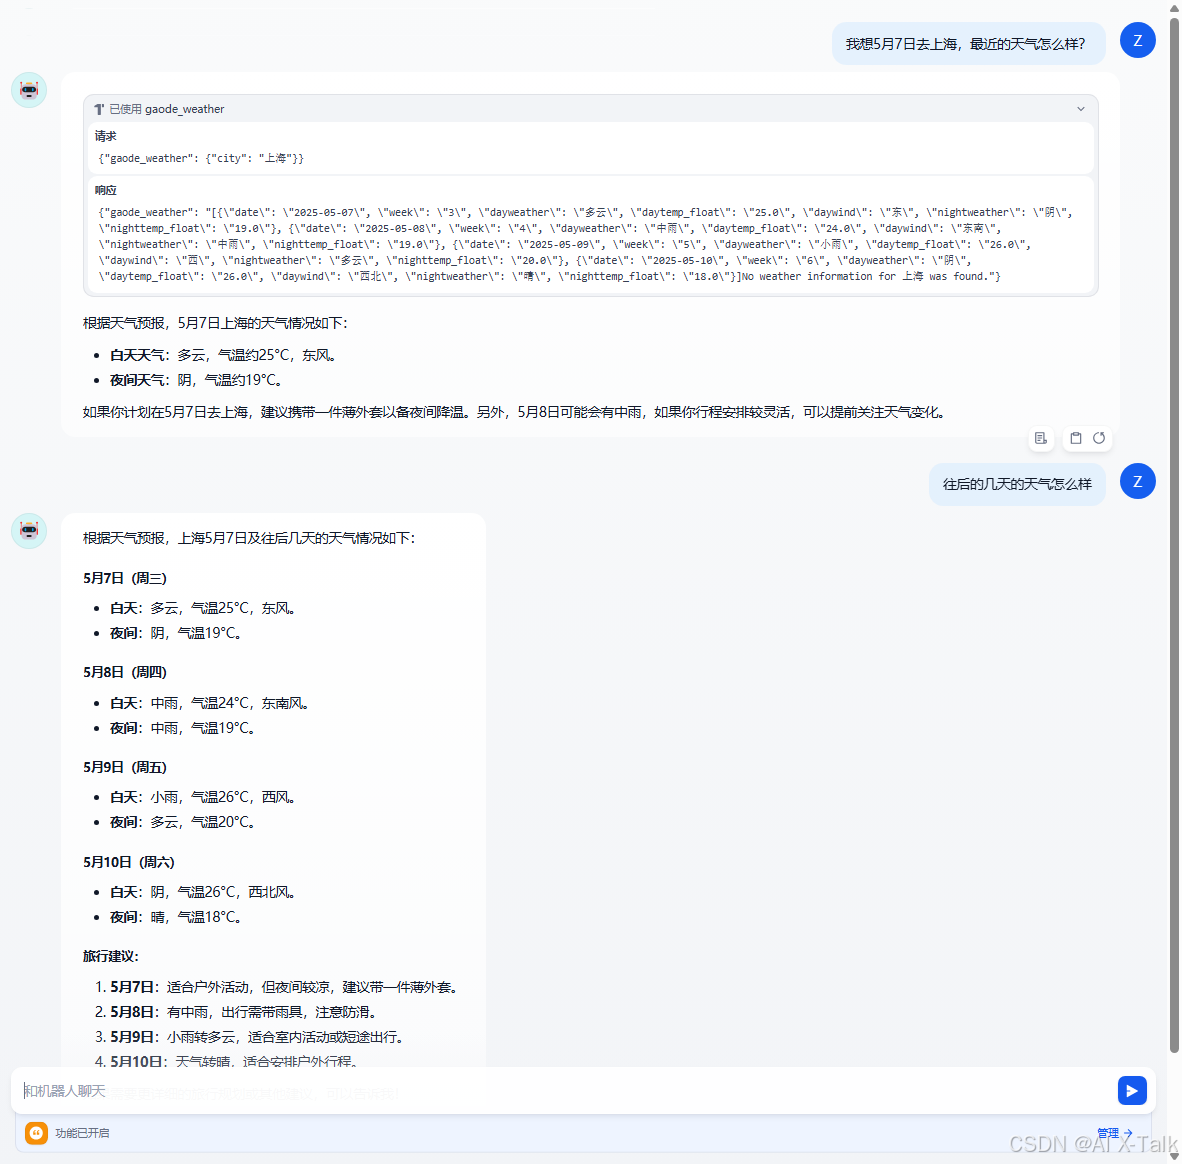Regenerate the first bot response

click(x=1099, y=438)
